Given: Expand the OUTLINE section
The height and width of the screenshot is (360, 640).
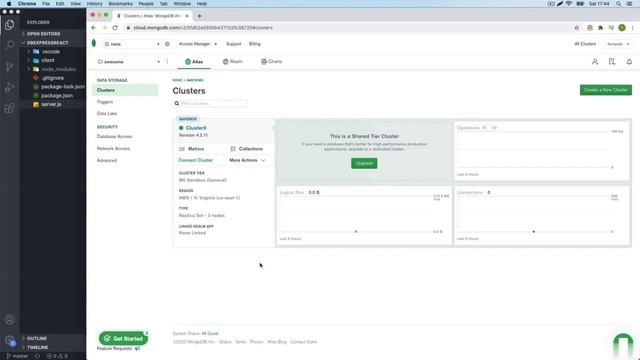Looking at the screenshot, I should (37, 338).
